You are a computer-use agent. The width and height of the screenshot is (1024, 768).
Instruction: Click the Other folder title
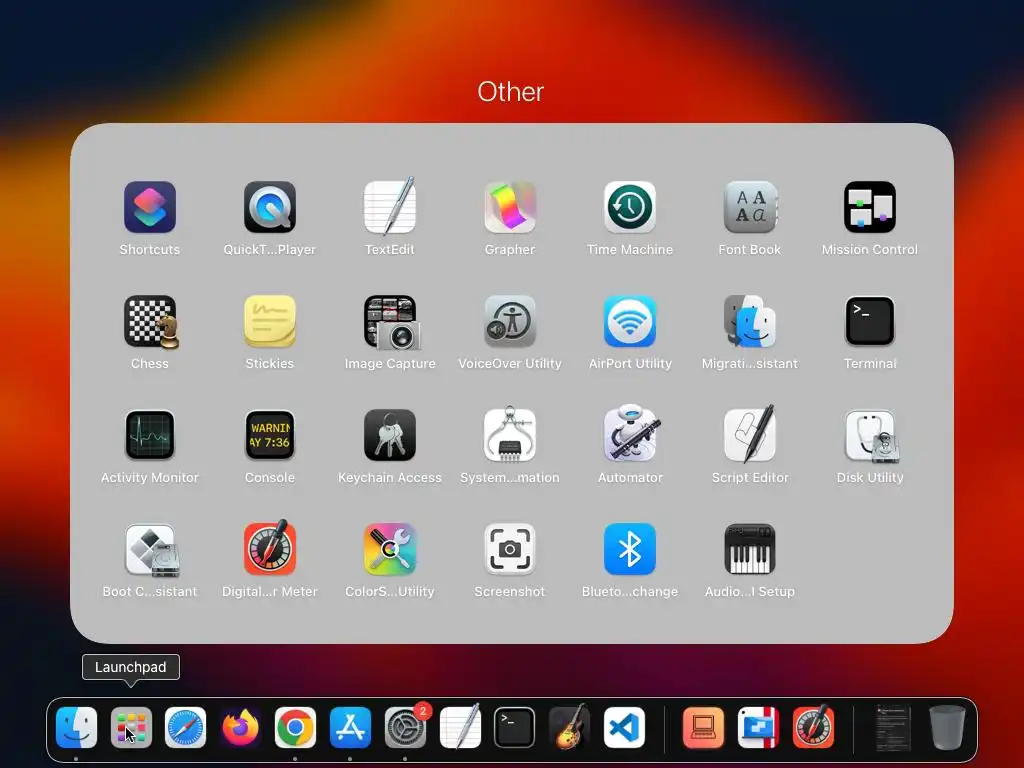[511, 92]
